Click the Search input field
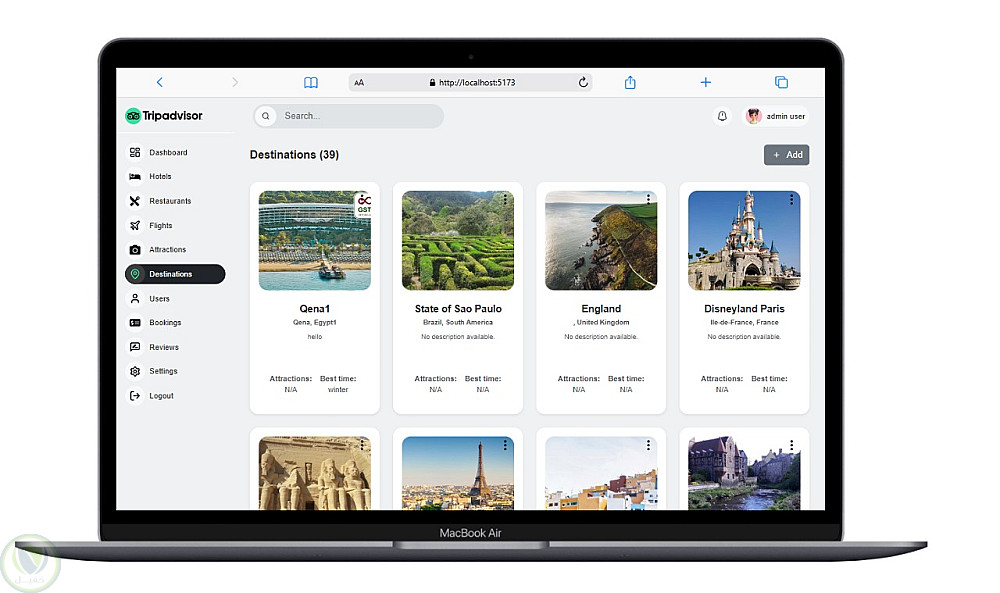This screenshot has height=593, width=1000. [348, 116]
